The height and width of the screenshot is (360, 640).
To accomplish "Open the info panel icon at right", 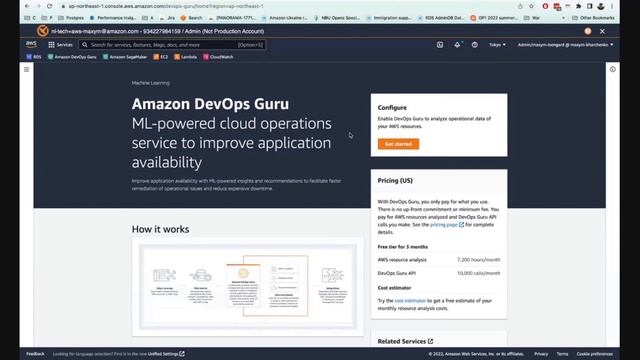I will [x=613, y=69].
